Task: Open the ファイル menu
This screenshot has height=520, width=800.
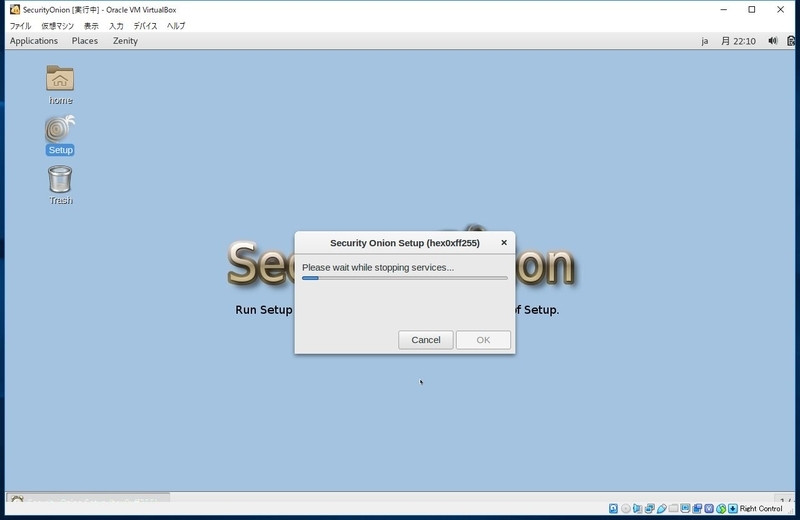Action: (x=20, y=26)
